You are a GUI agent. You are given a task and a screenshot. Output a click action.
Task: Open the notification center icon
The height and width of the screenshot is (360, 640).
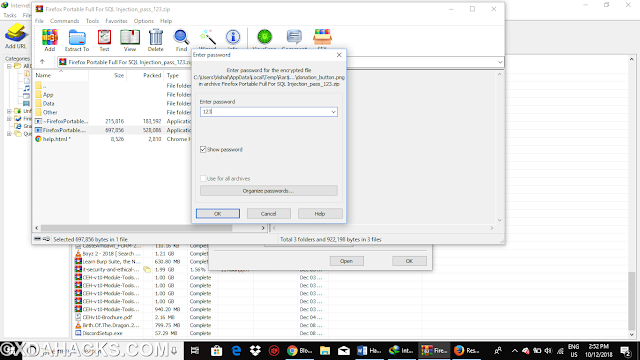pyautogui.click(x=625, y=351)
